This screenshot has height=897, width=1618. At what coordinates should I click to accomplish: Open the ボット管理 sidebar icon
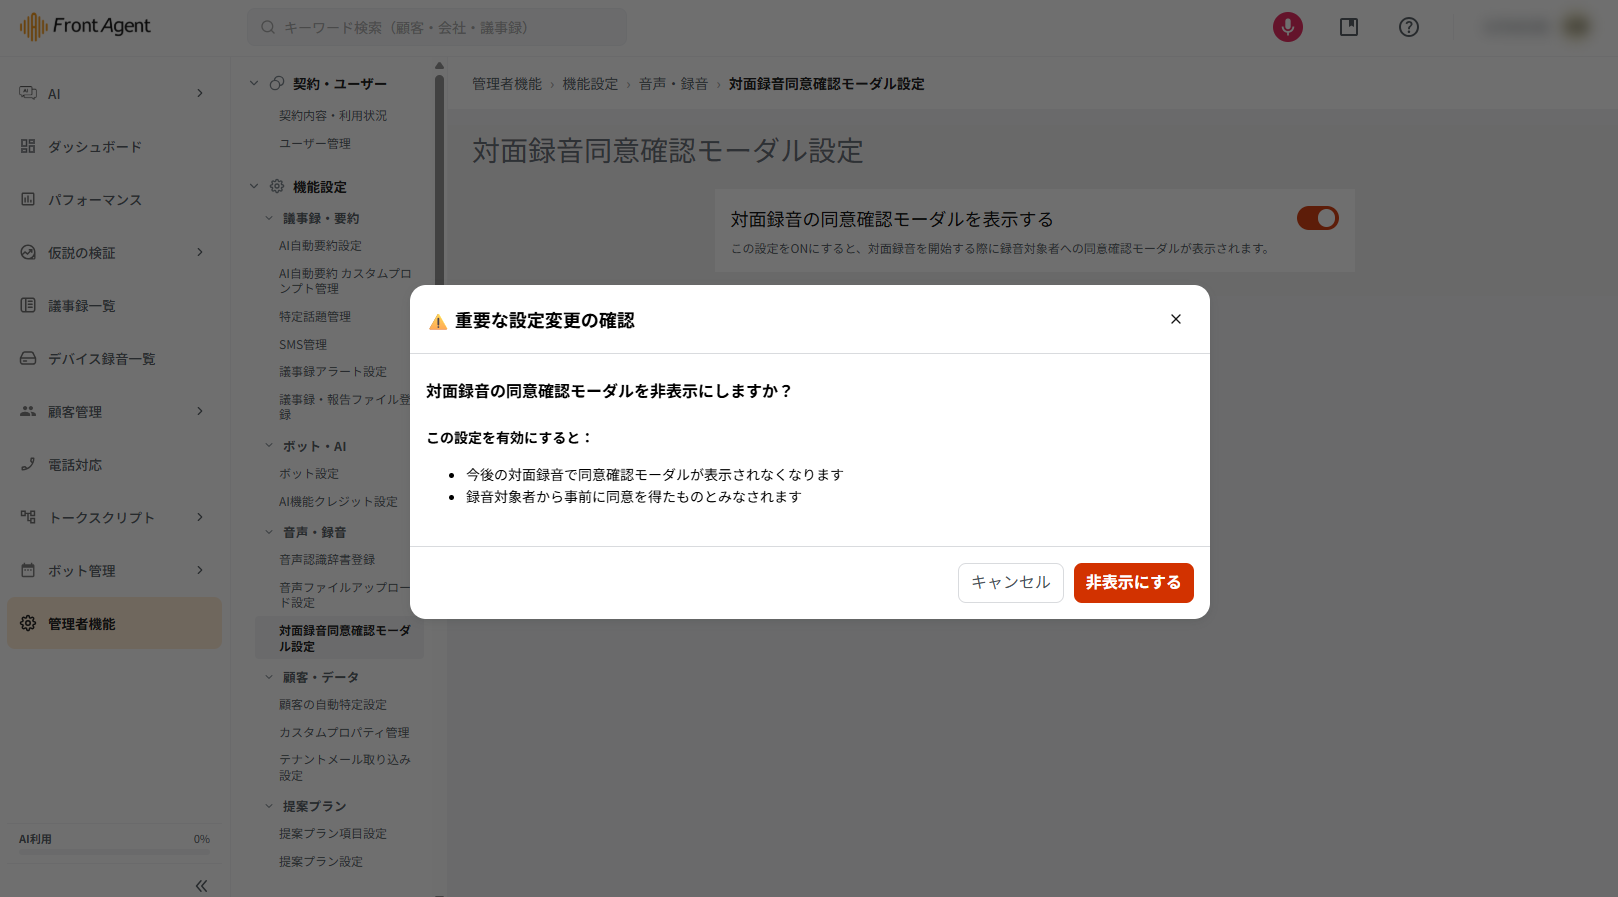(x=28, y=570)
